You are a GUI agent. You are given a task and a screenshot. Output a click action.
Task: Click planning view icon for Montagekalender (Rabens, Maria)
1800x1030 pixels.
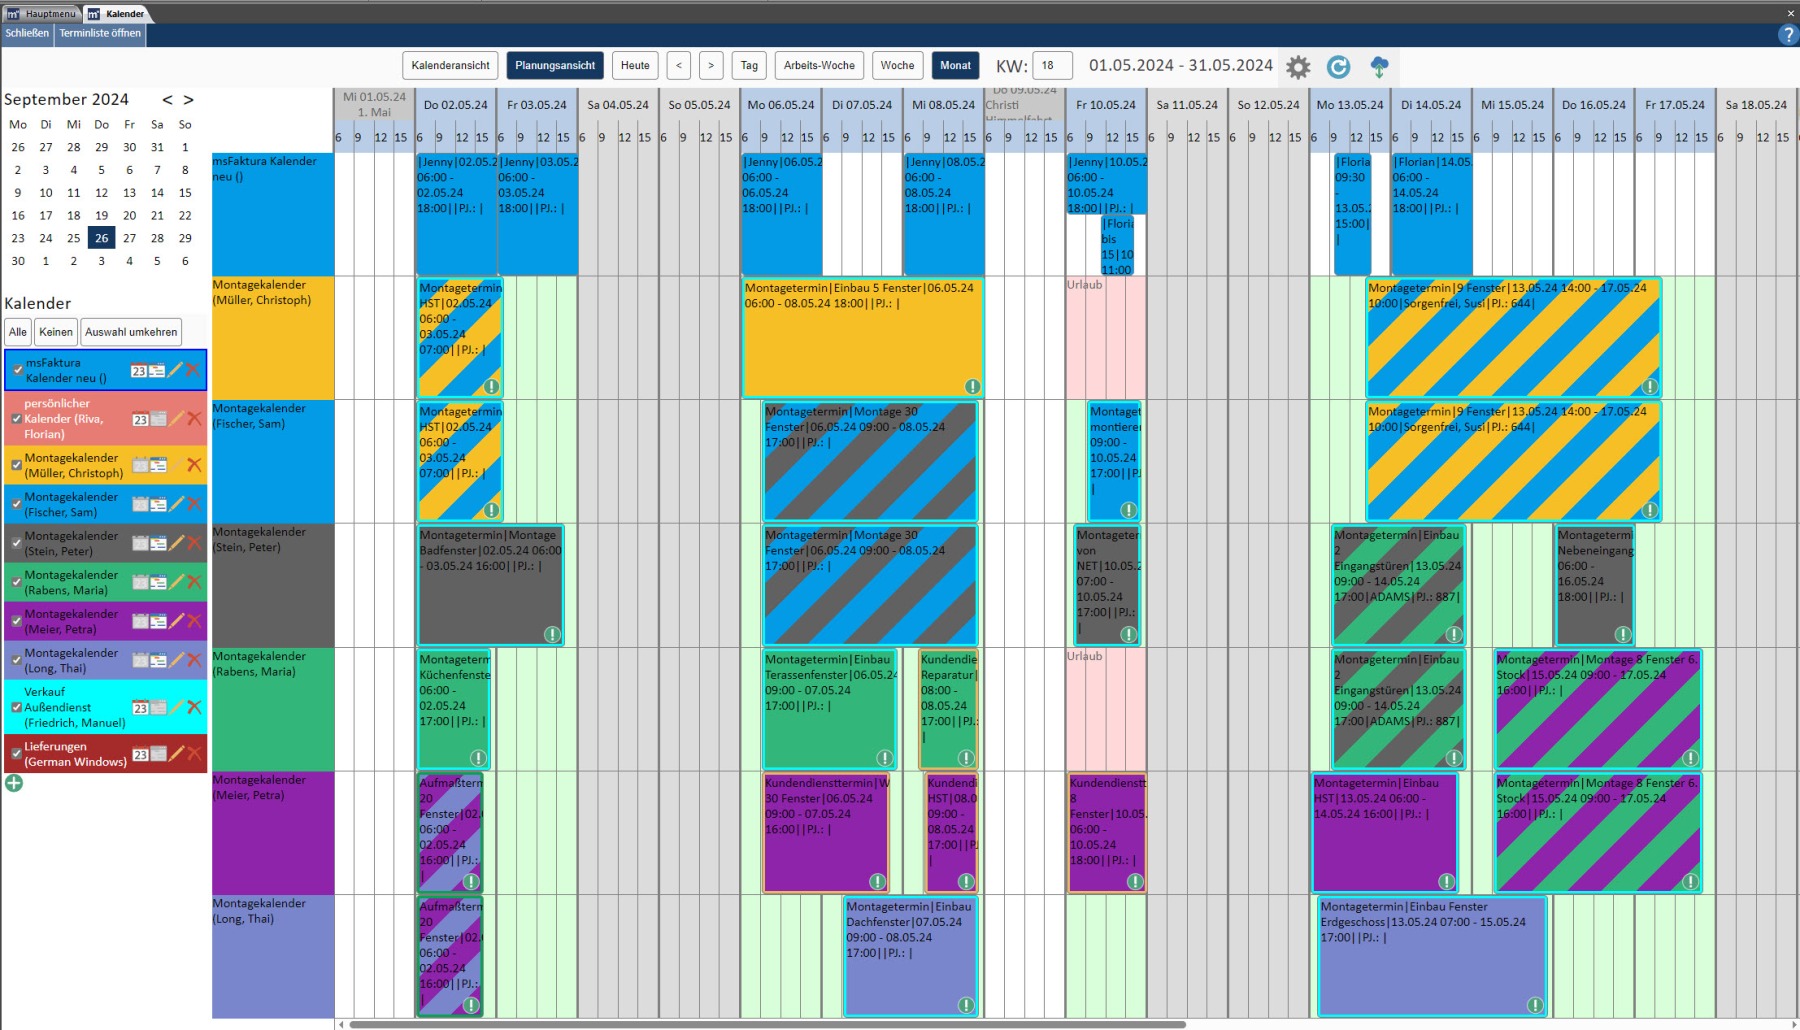pos(158,582)
